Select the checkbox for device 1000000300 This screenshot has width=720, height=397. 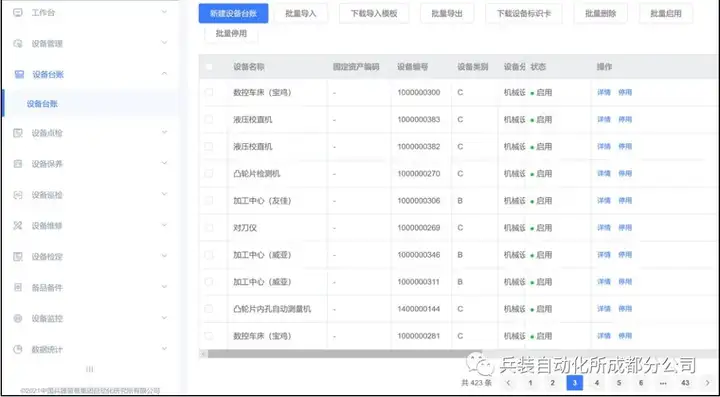[x=209, y=92]
